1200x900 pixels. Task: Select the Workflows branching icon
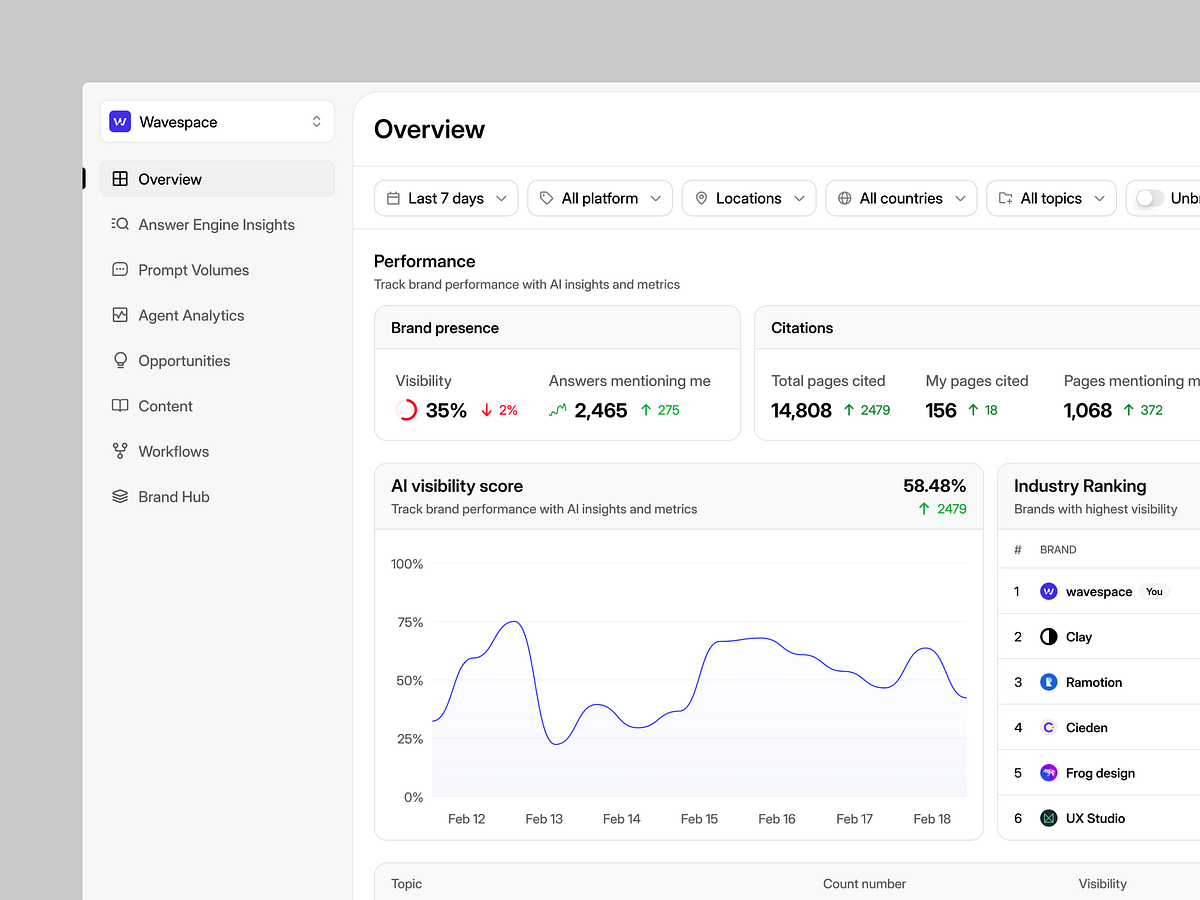pos(120,451)
